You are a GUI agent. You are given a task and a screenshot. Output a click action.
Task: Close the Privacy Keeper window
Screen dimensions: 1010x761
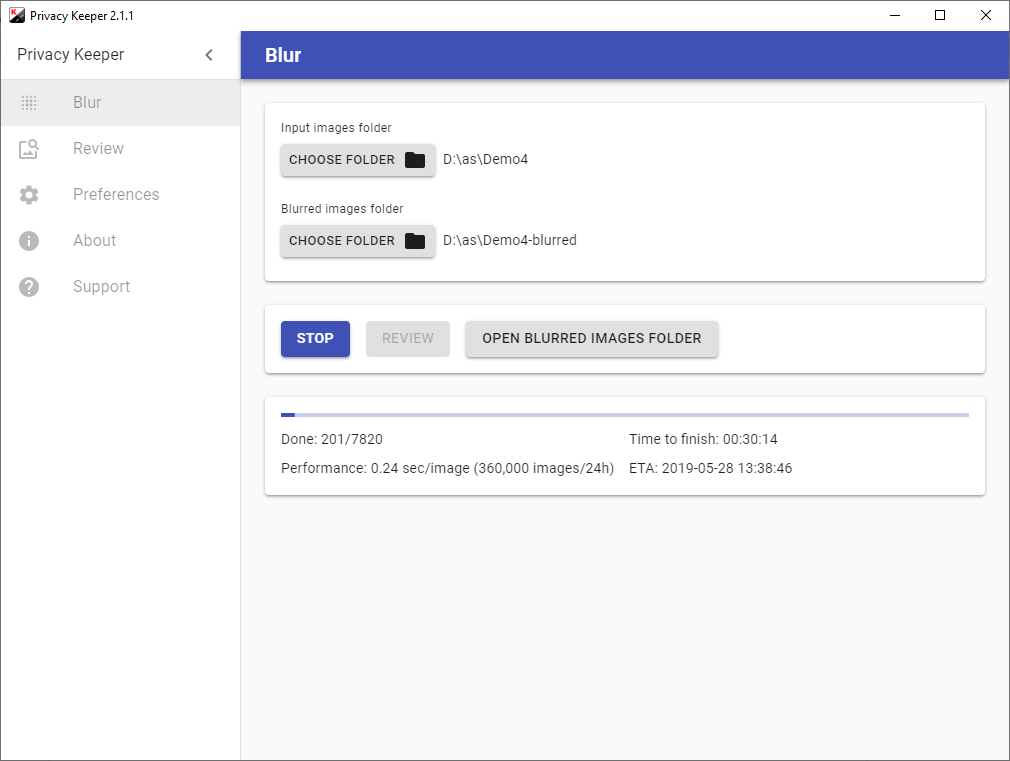pos(986,15)
